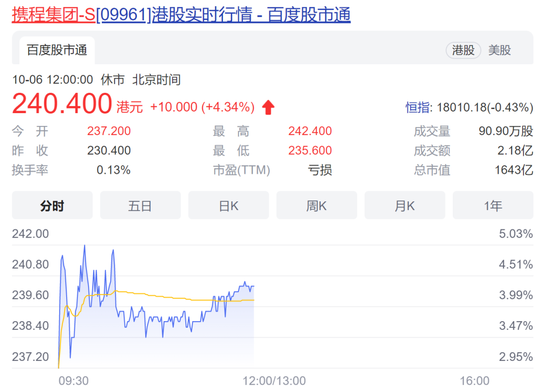Click the 成交量 label

432,131
